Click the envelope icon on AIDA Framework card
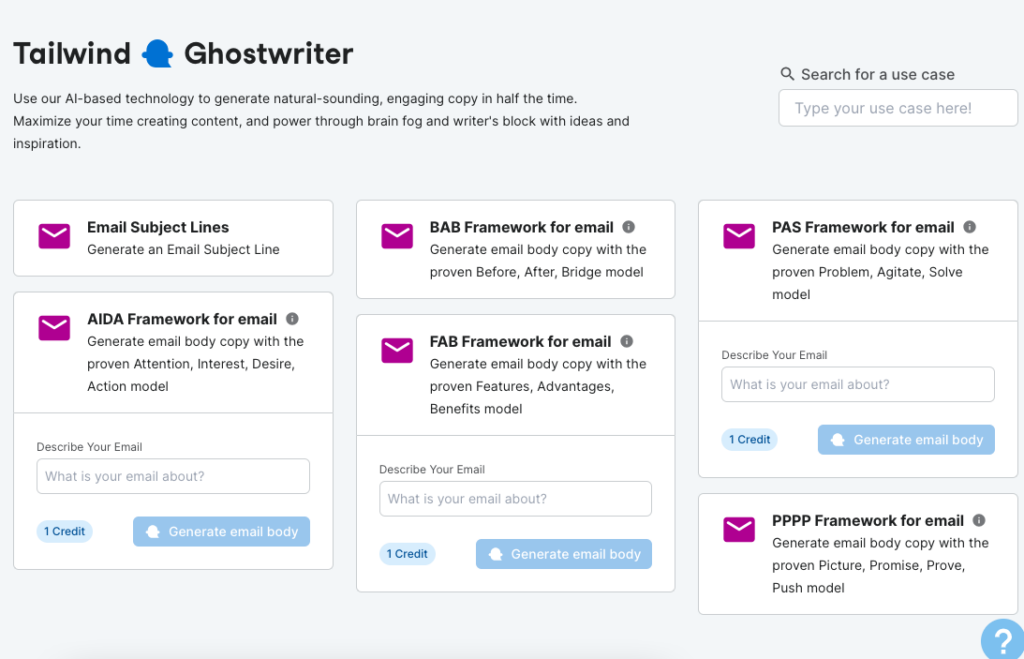This screenshot has height=659, width=1024. pos(54,328)
